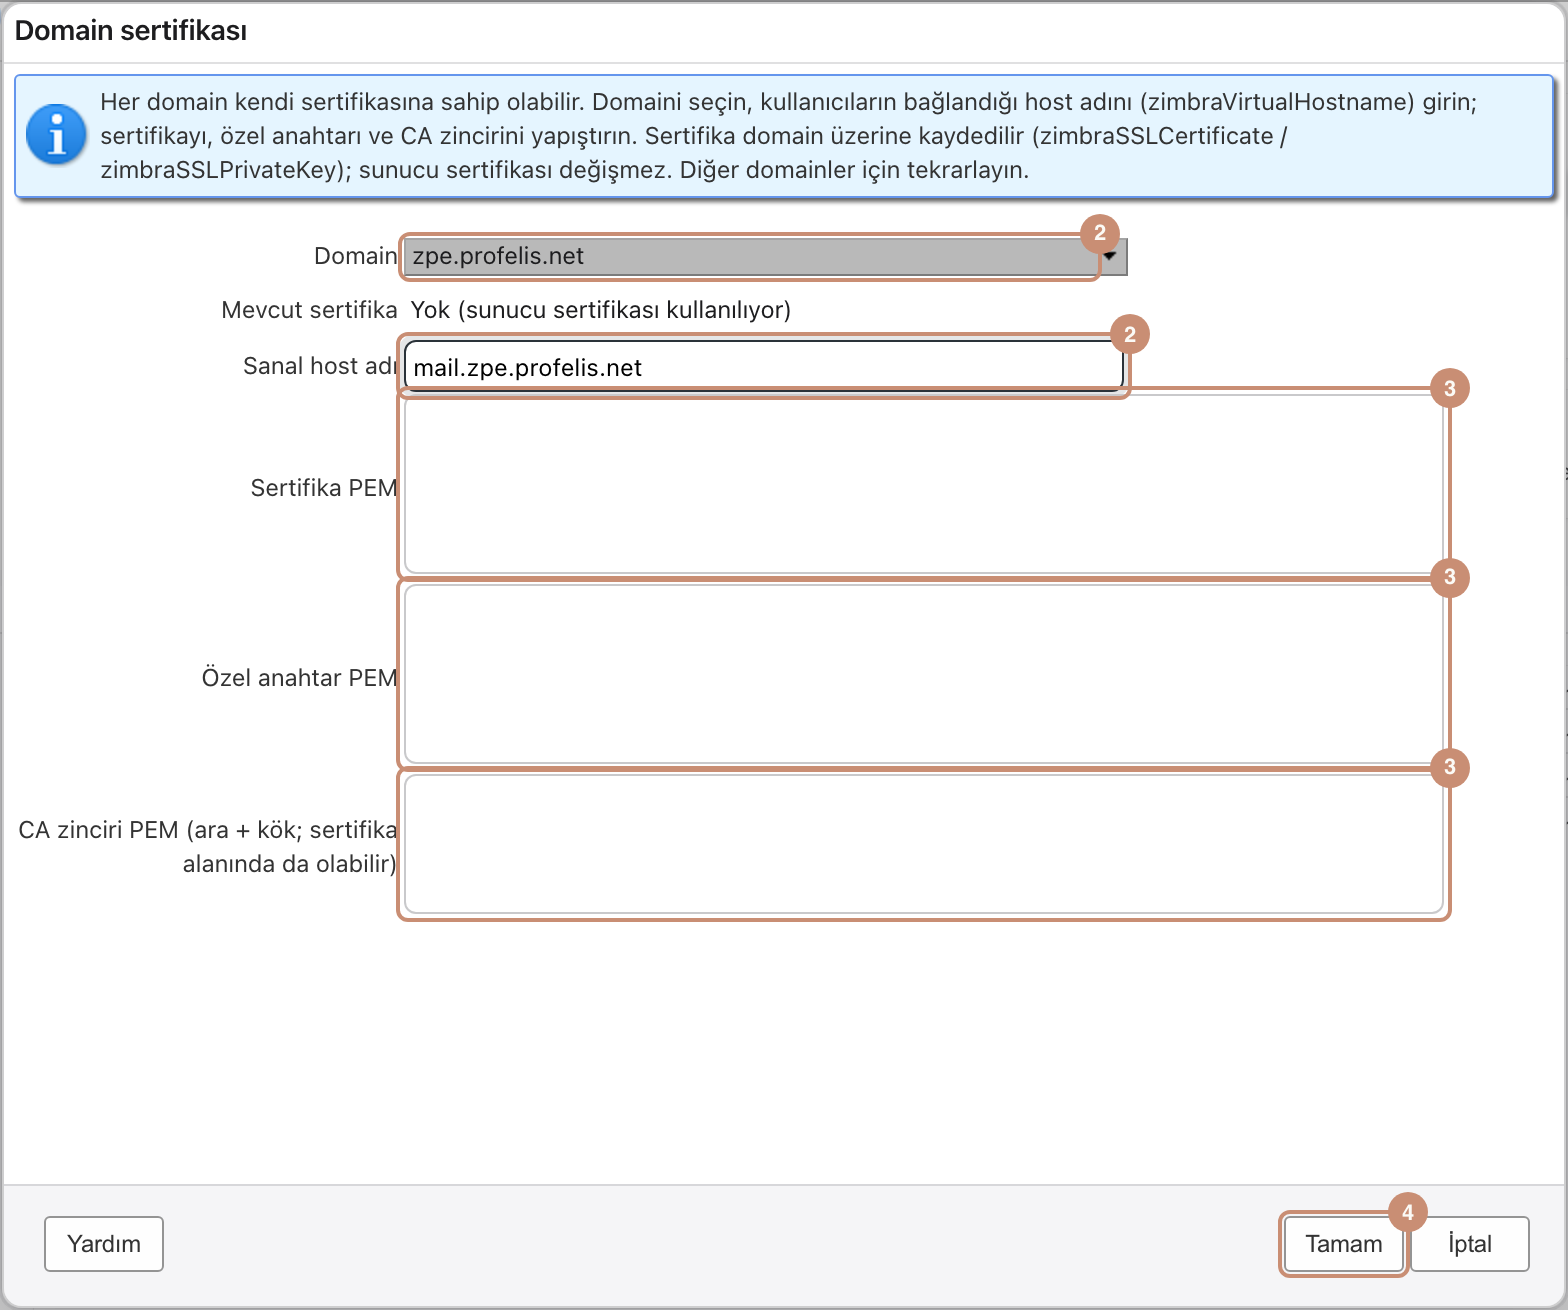The image size is (1568, 1310).
Task: Click the info text about zimbraVirtualHostname
Action: pos(788,136)
